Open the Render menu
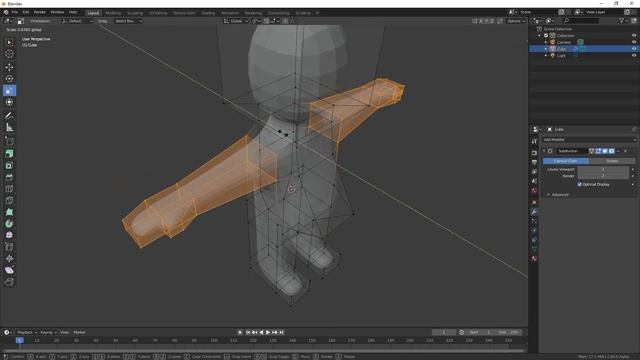640x360 pixels. (40, 12)
